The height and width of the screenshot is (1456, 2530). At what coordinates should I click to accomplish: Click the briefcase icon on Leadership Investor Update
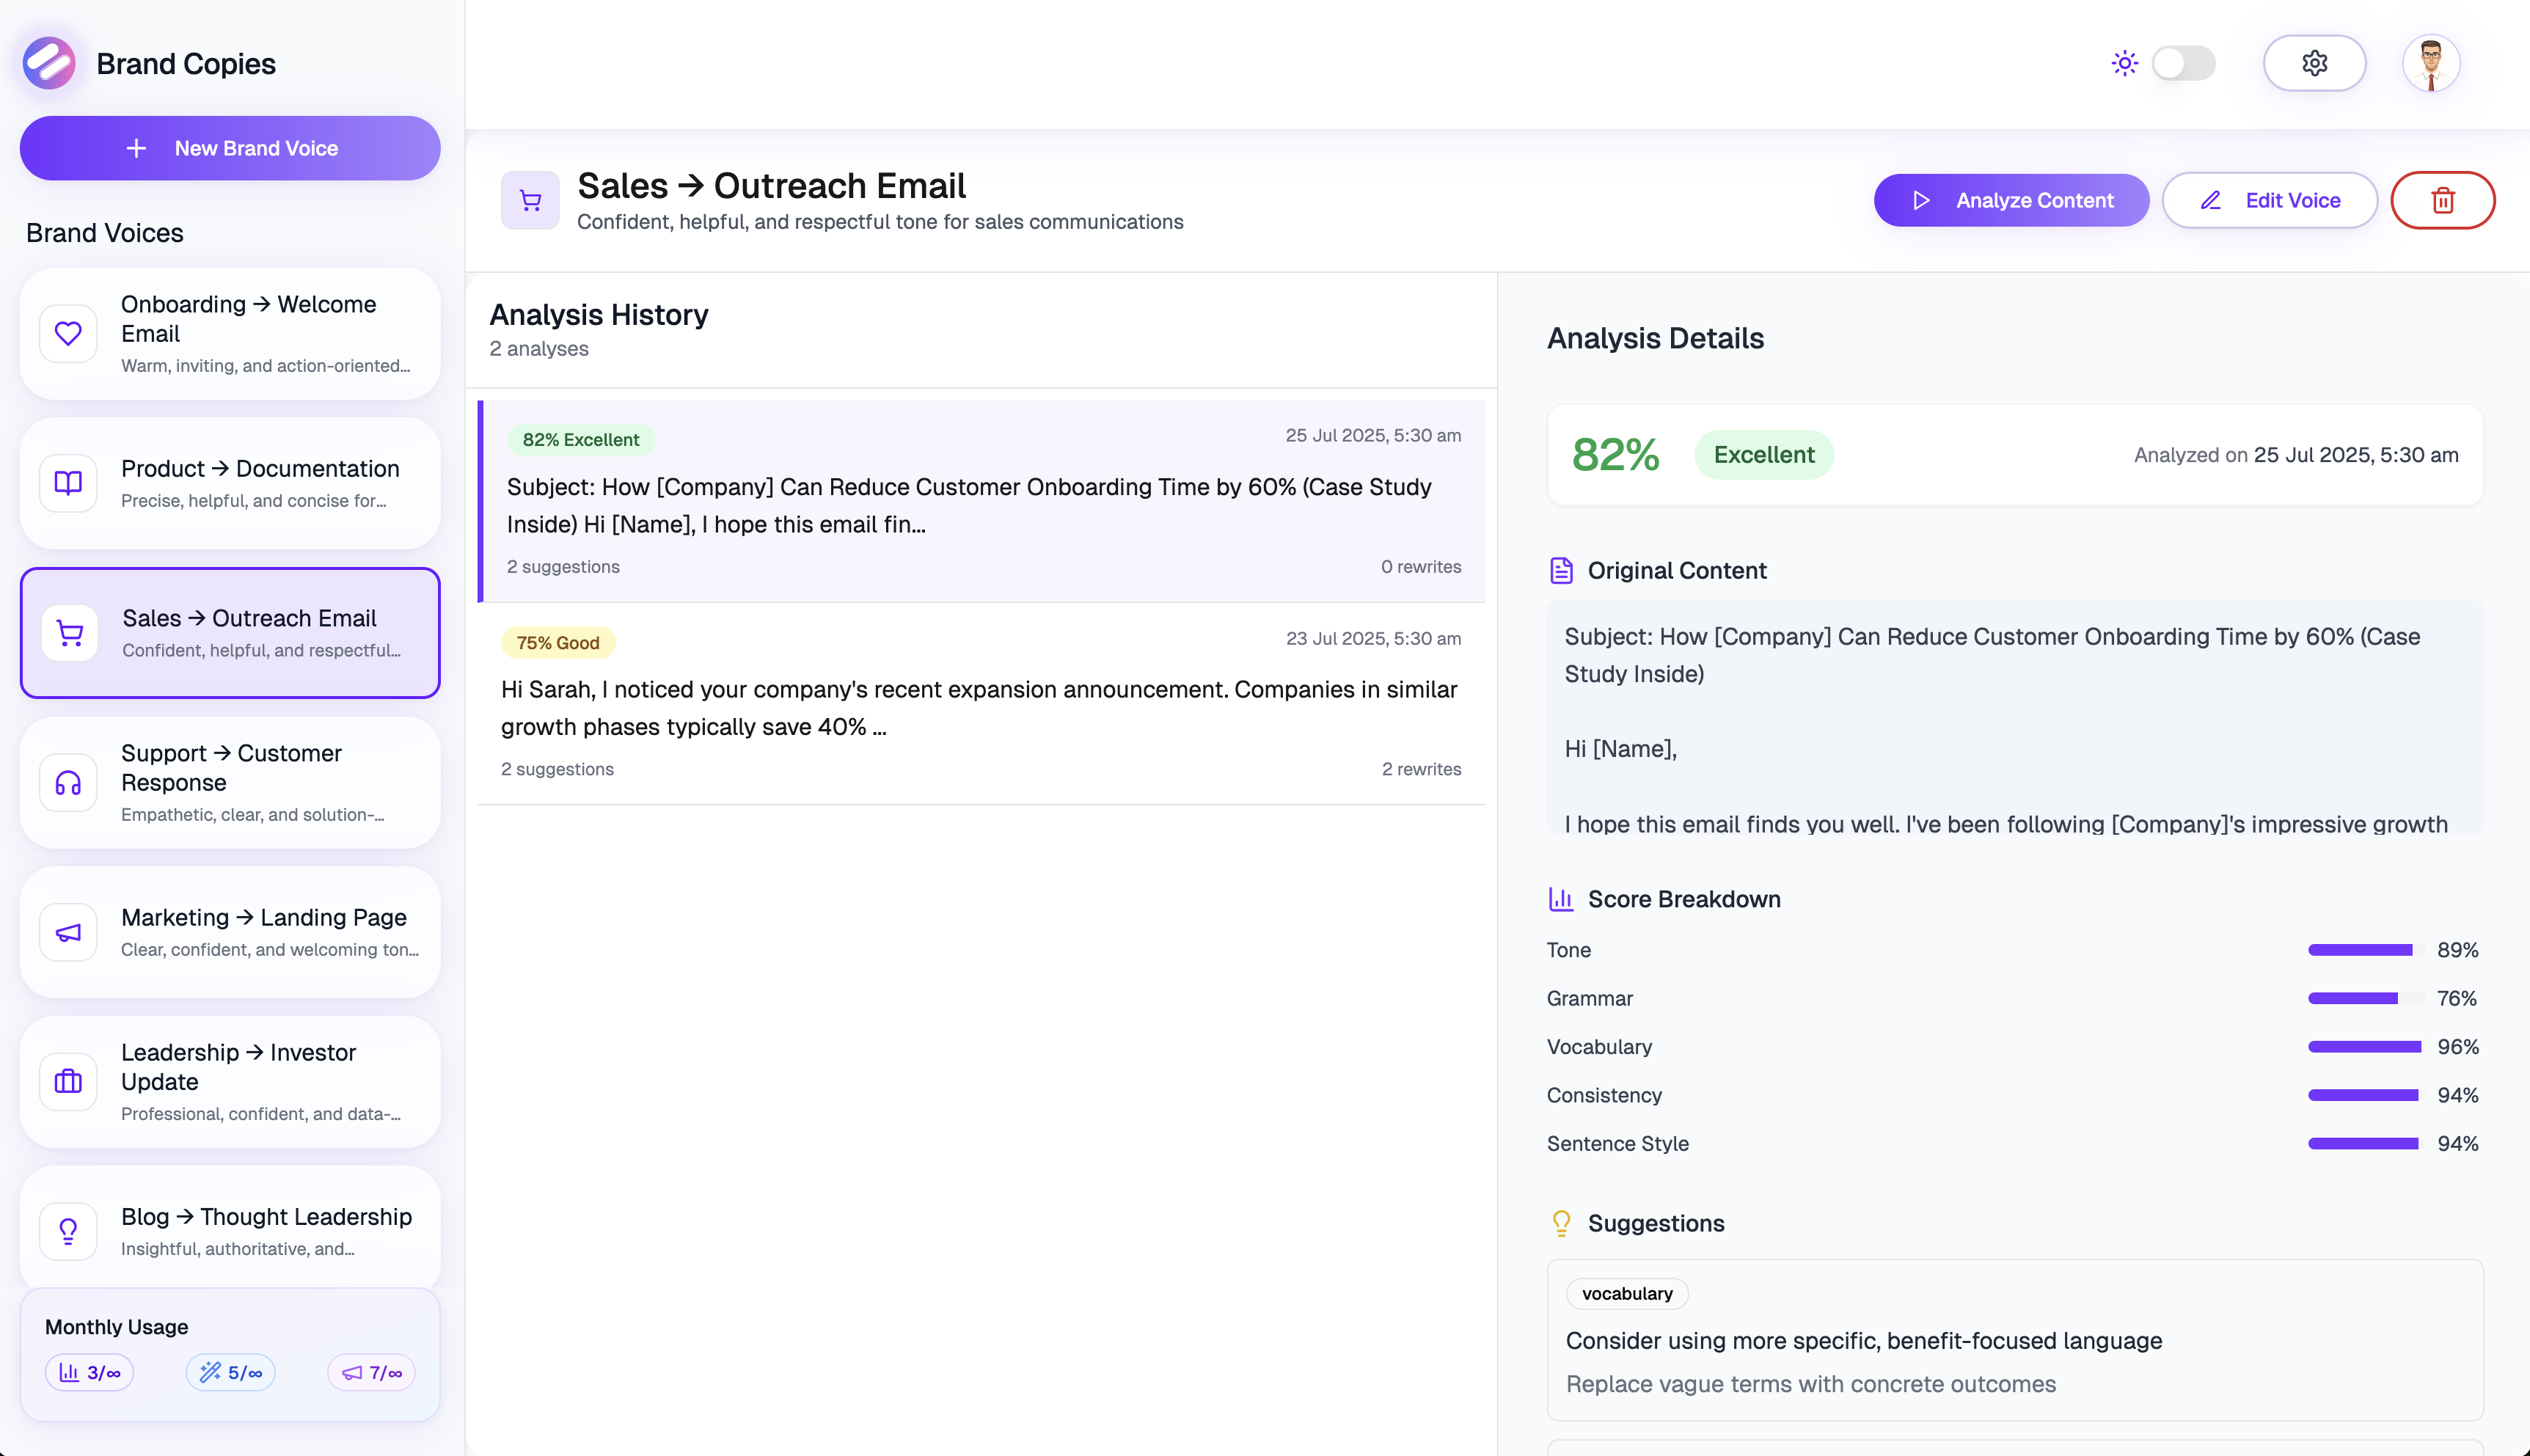pos(67,1081)
